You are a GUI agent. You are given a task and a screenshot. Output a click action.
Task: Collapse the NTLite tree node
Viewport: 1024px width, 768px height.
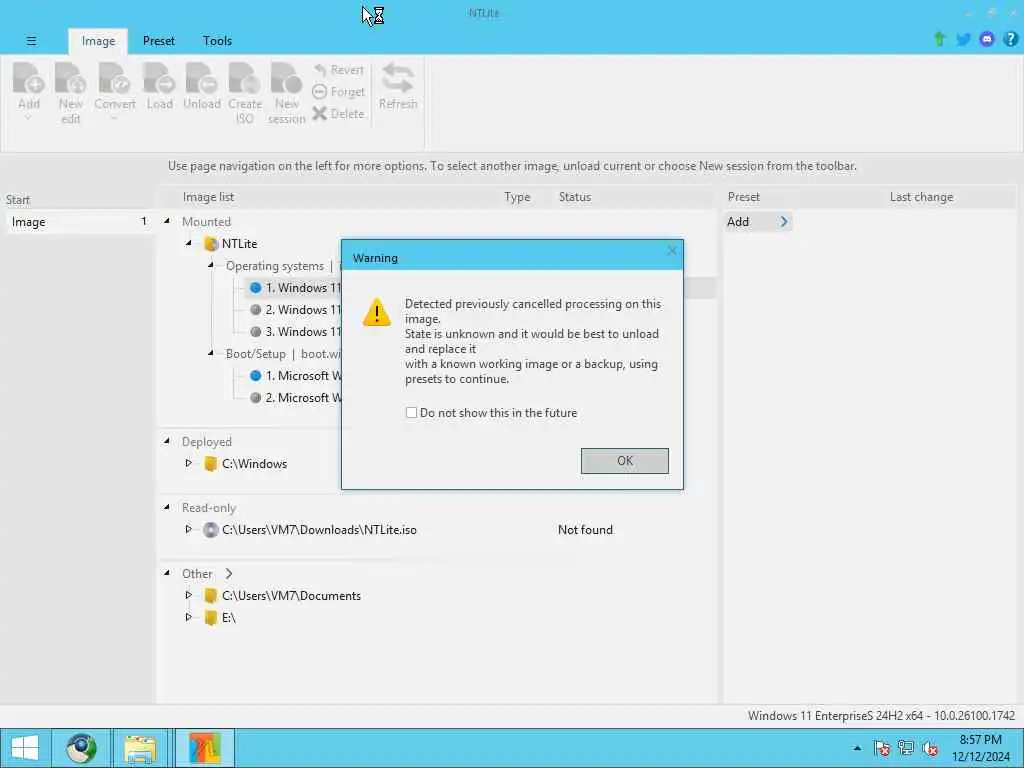(189, 243)
